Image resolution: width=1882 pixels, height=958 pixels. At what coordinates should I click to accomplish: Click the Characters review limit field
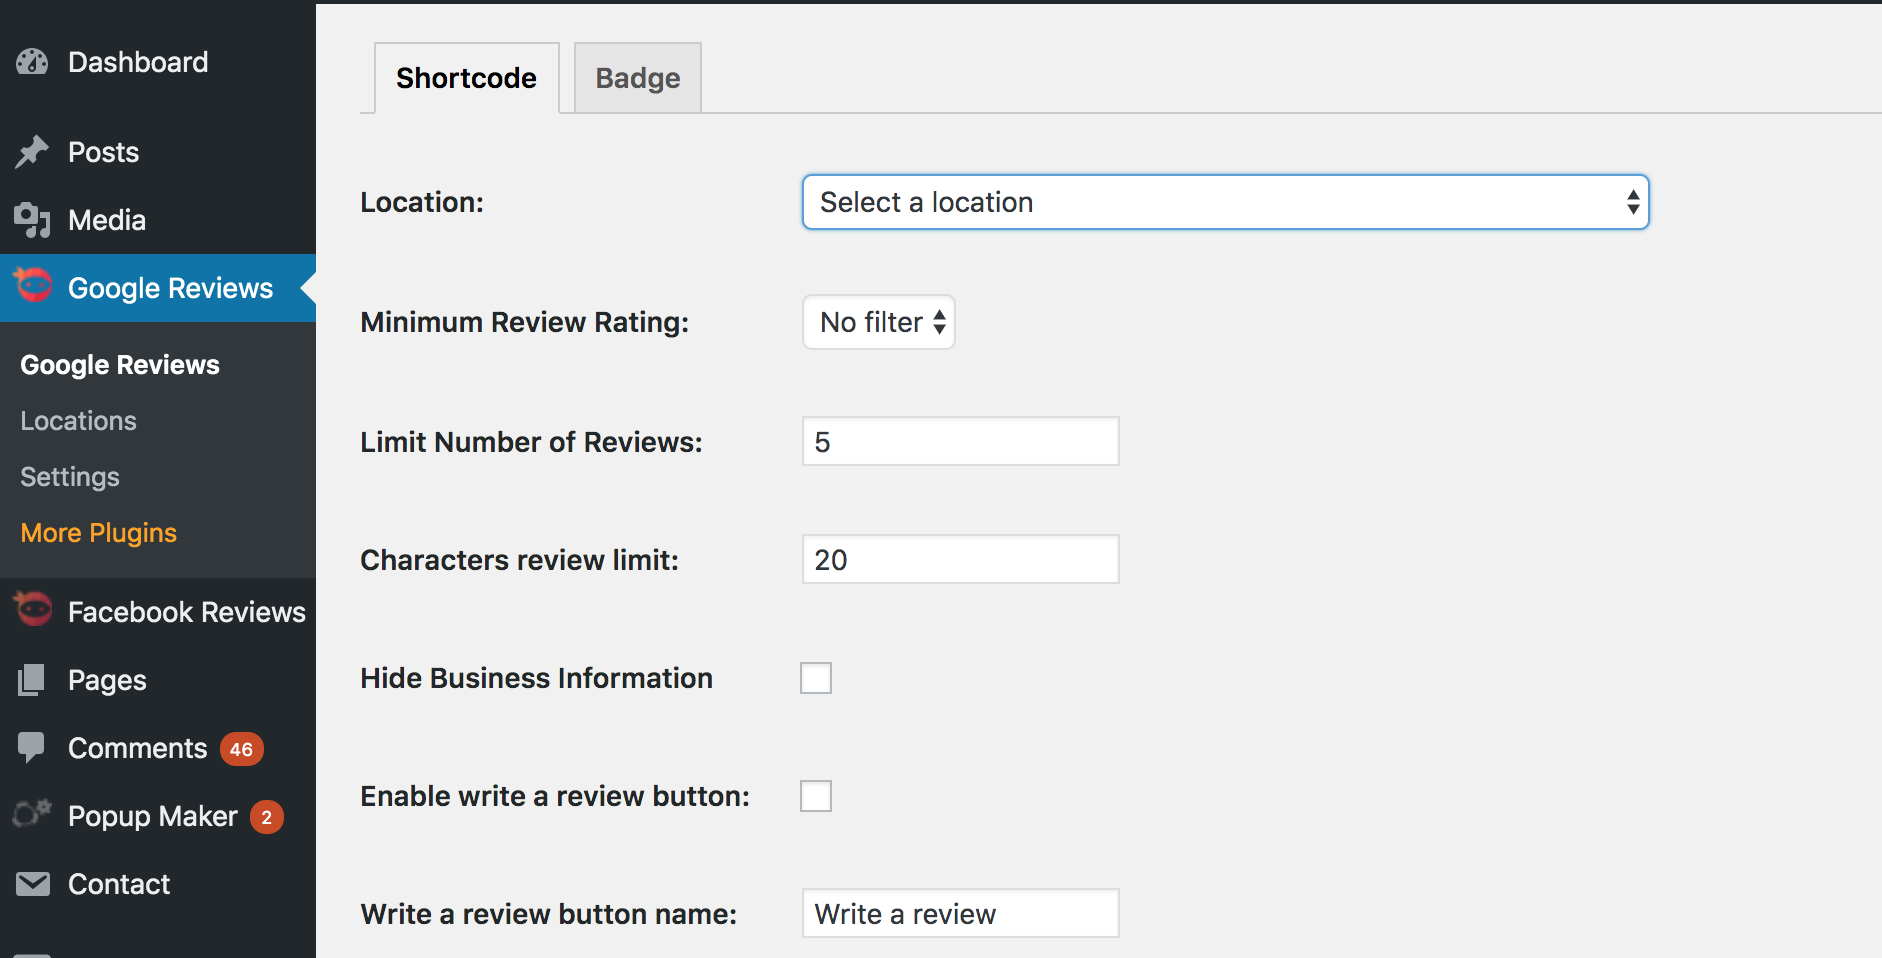click(x=961, y=559)
